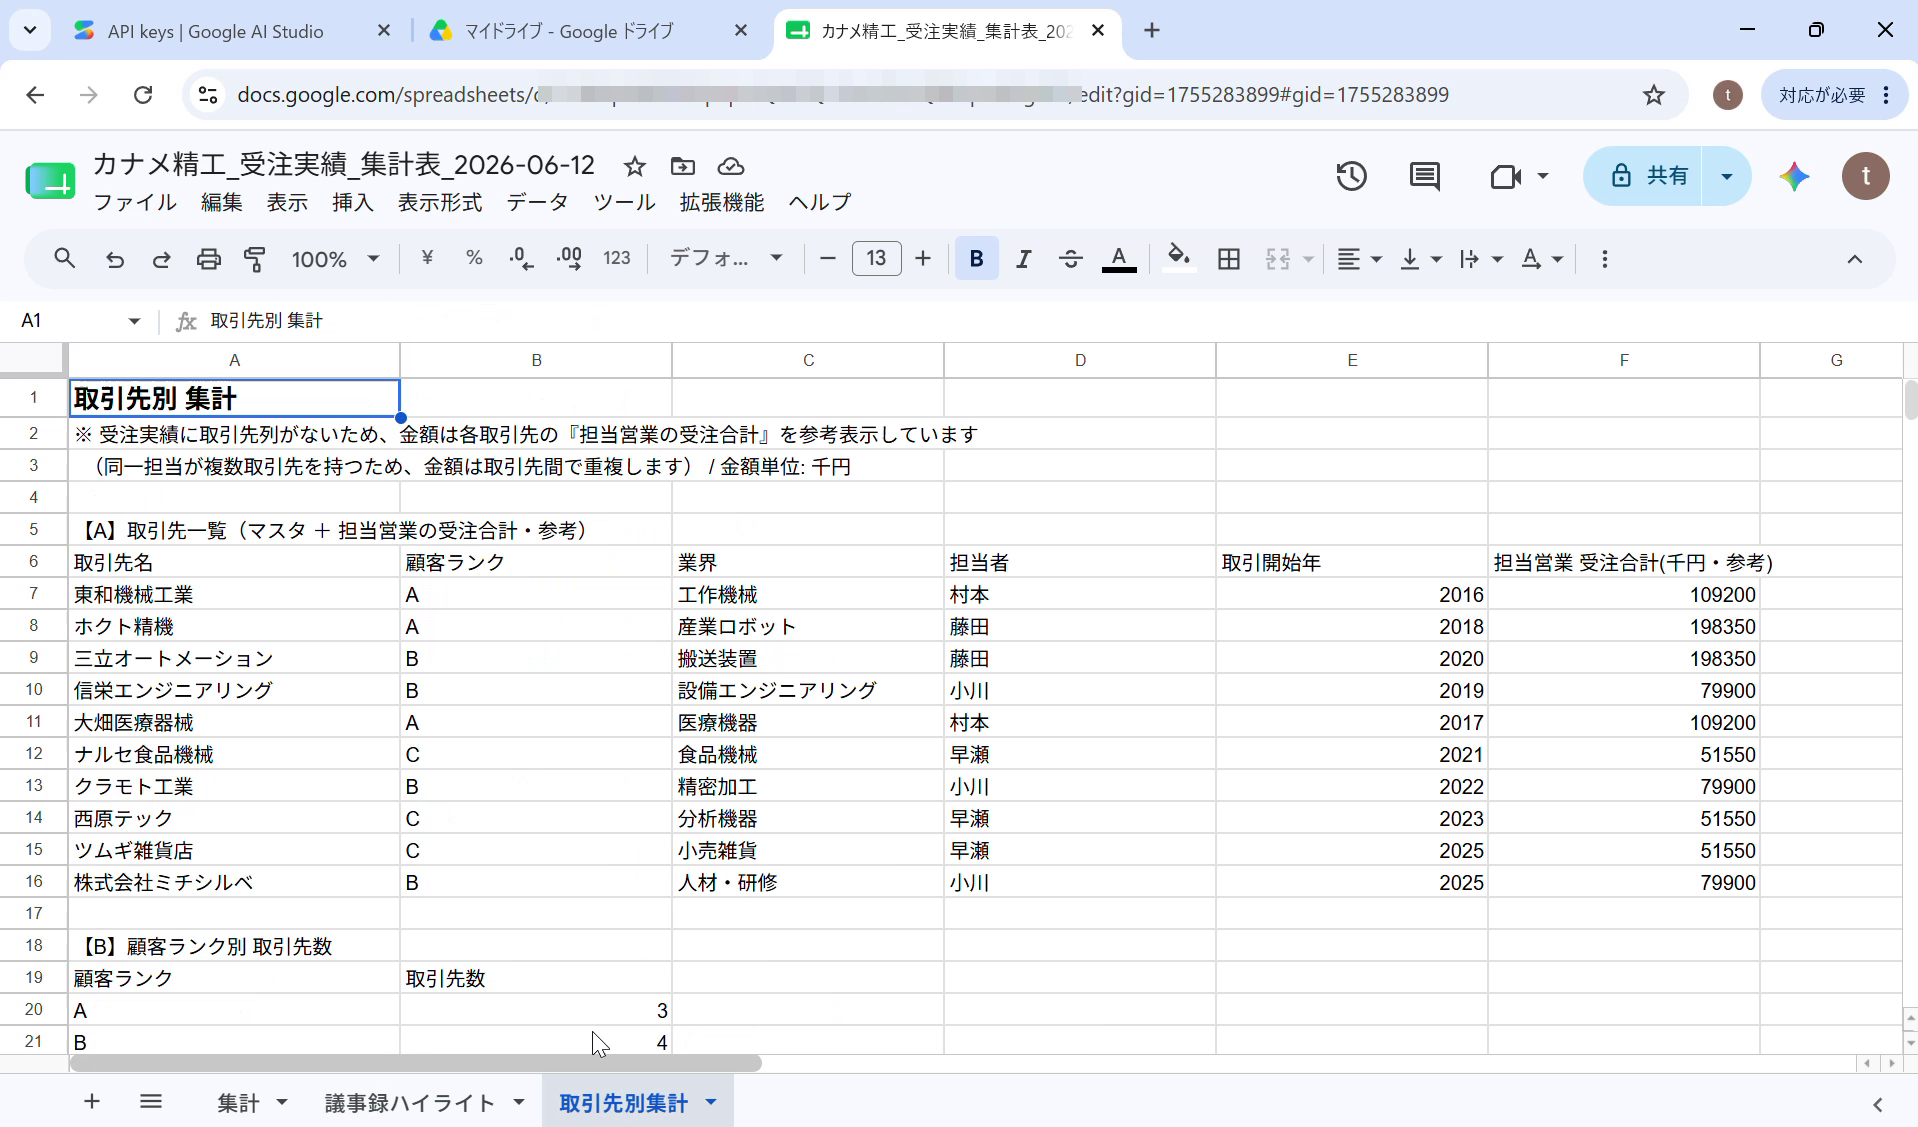Screen dimensions: 1918x1127
Task: Decrease decimal places button
Action: [x=521, y=259]
